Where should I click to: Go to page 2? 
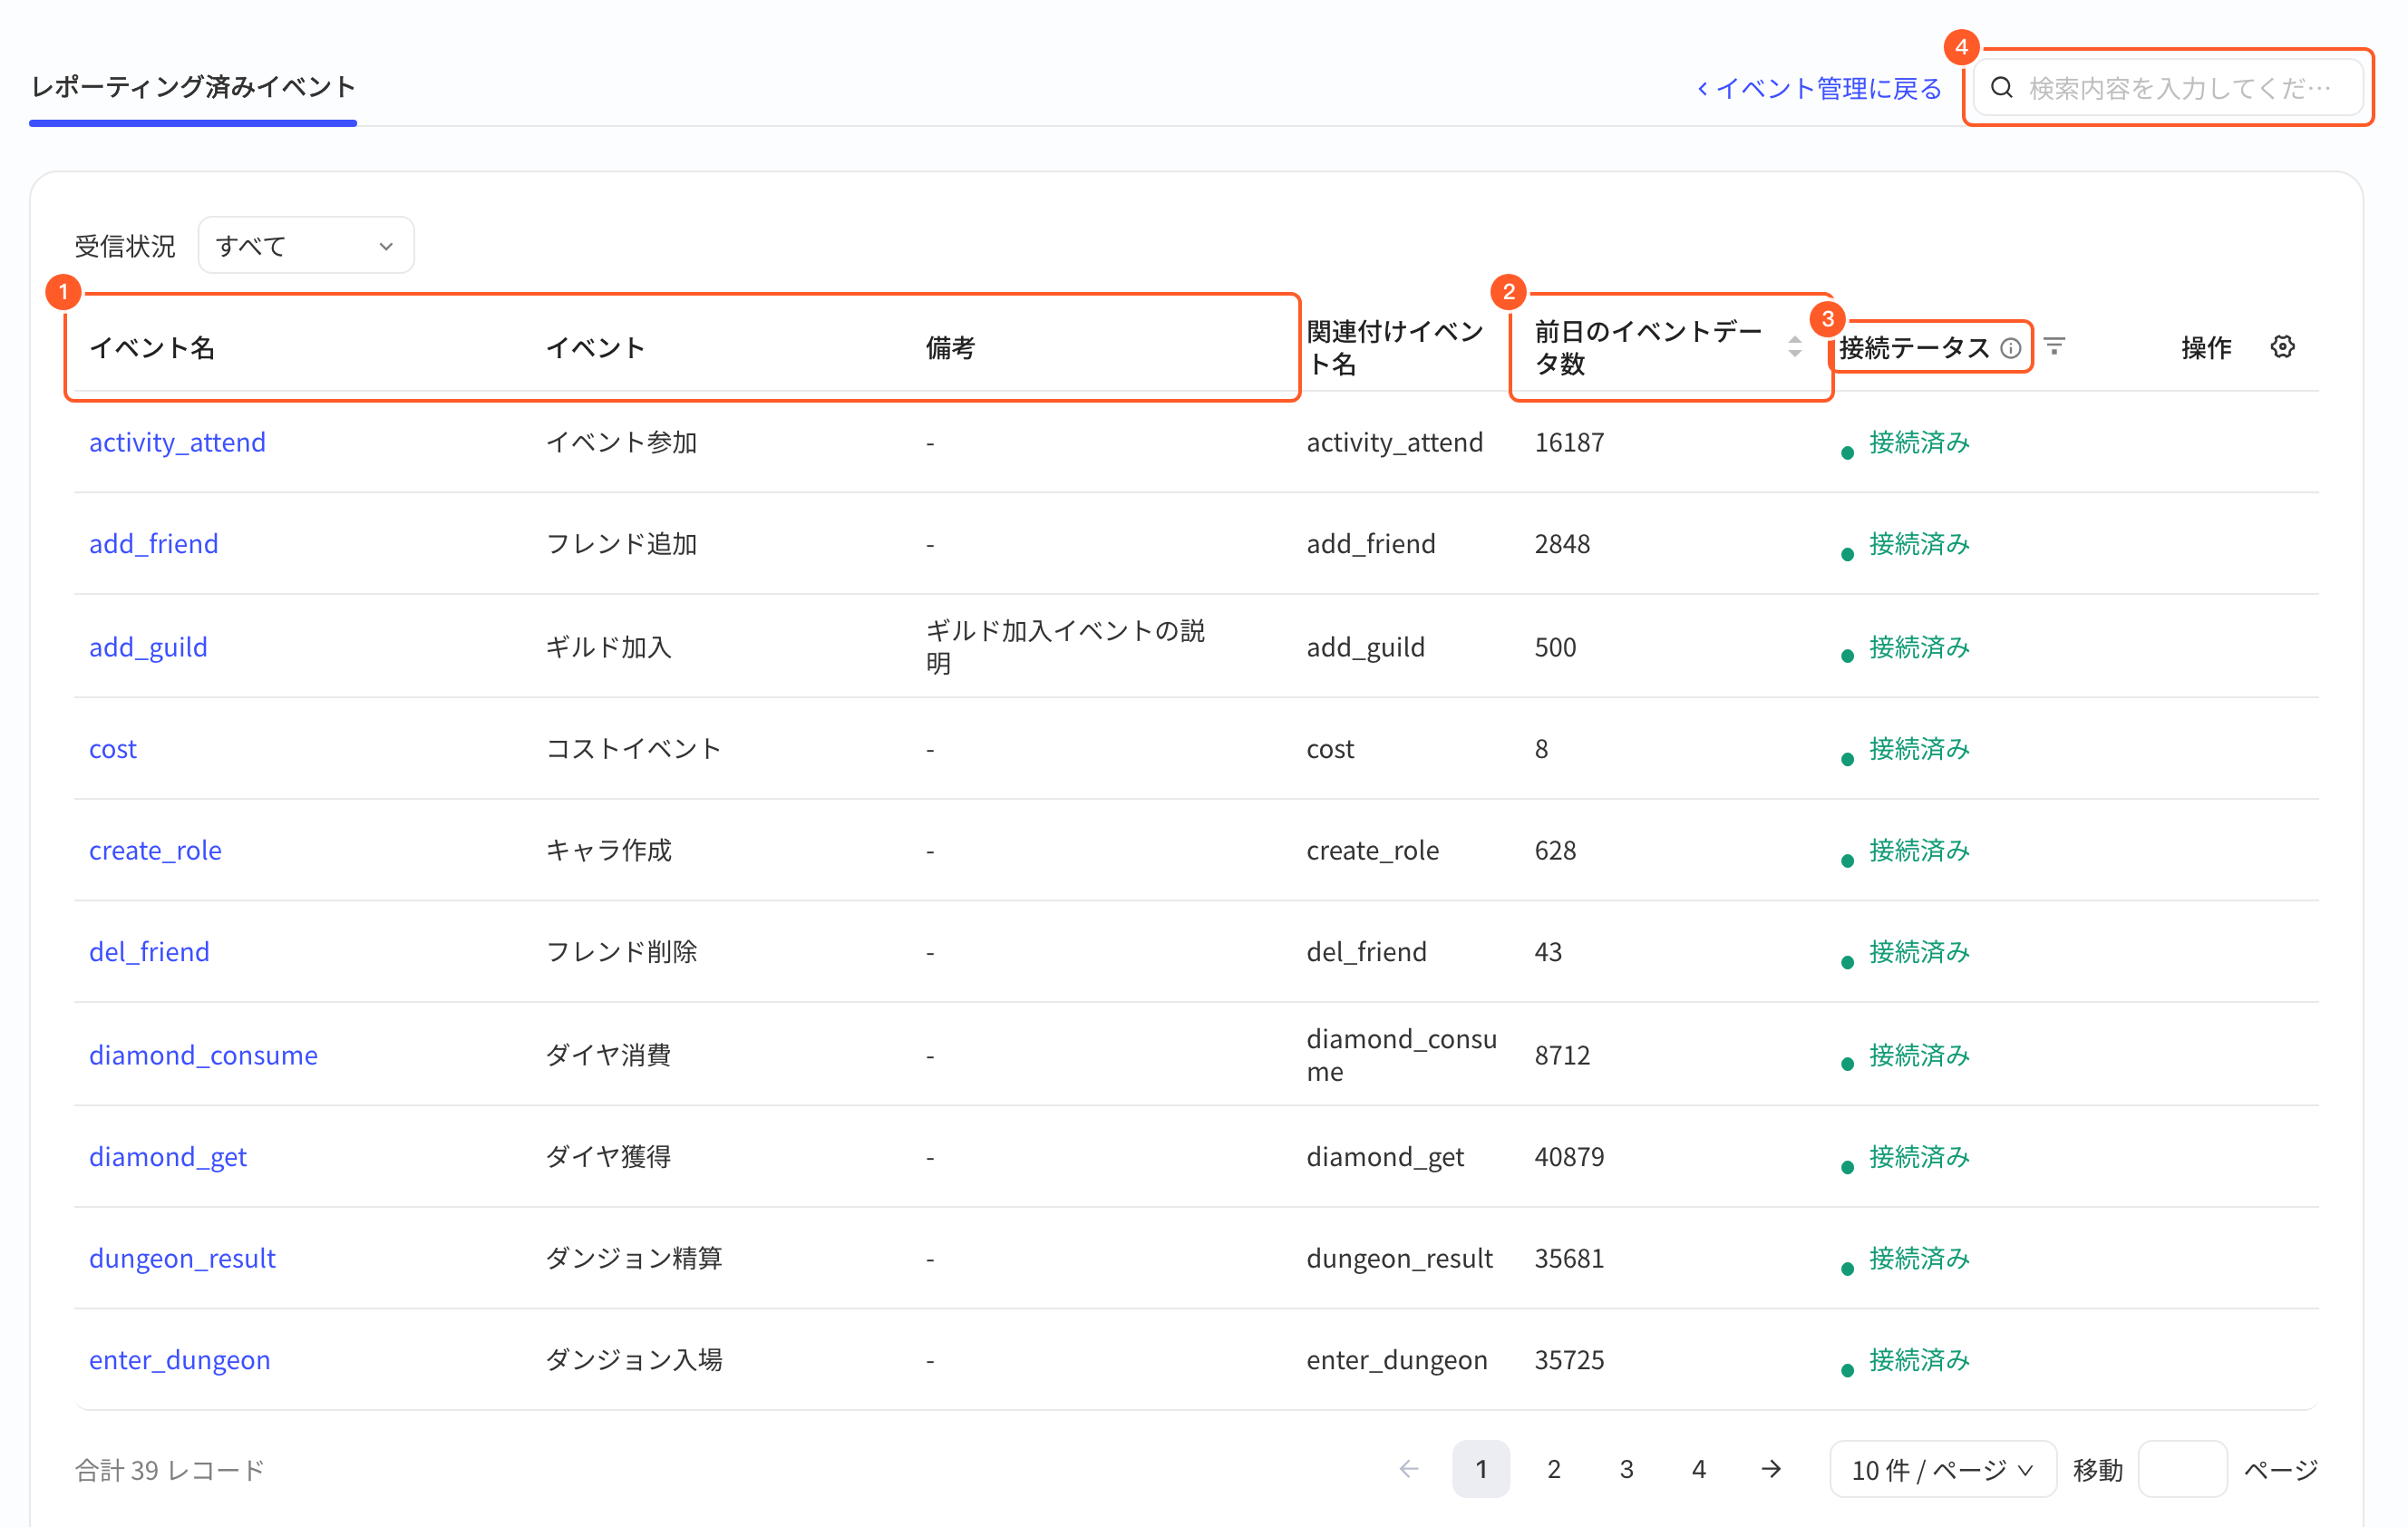click(x=1553, y=1468)
